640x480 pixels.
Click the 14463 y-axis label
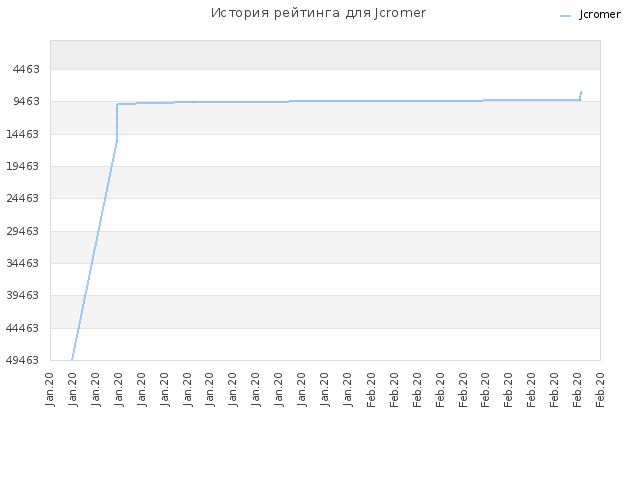22,134
